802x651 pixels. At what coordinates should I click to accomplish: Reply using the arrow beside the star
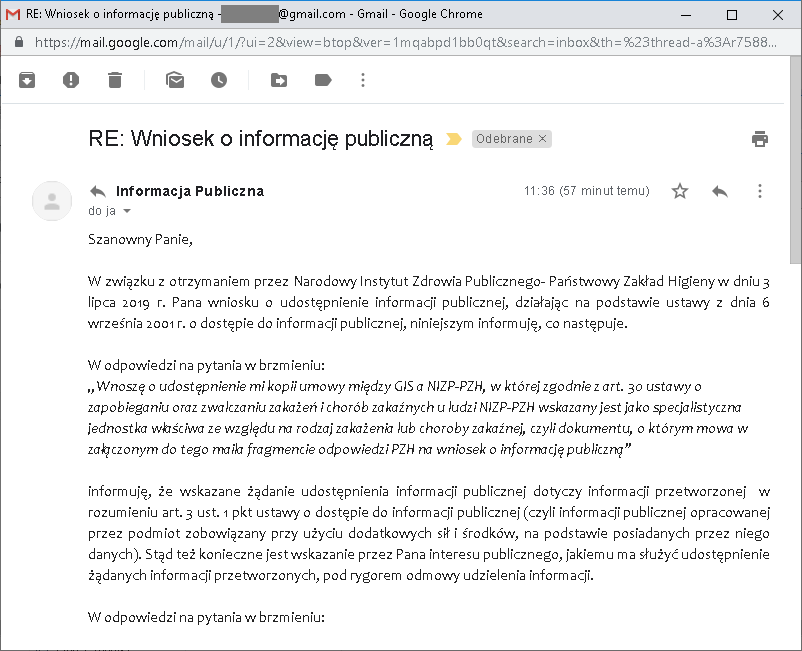click(x=720, y=191)
